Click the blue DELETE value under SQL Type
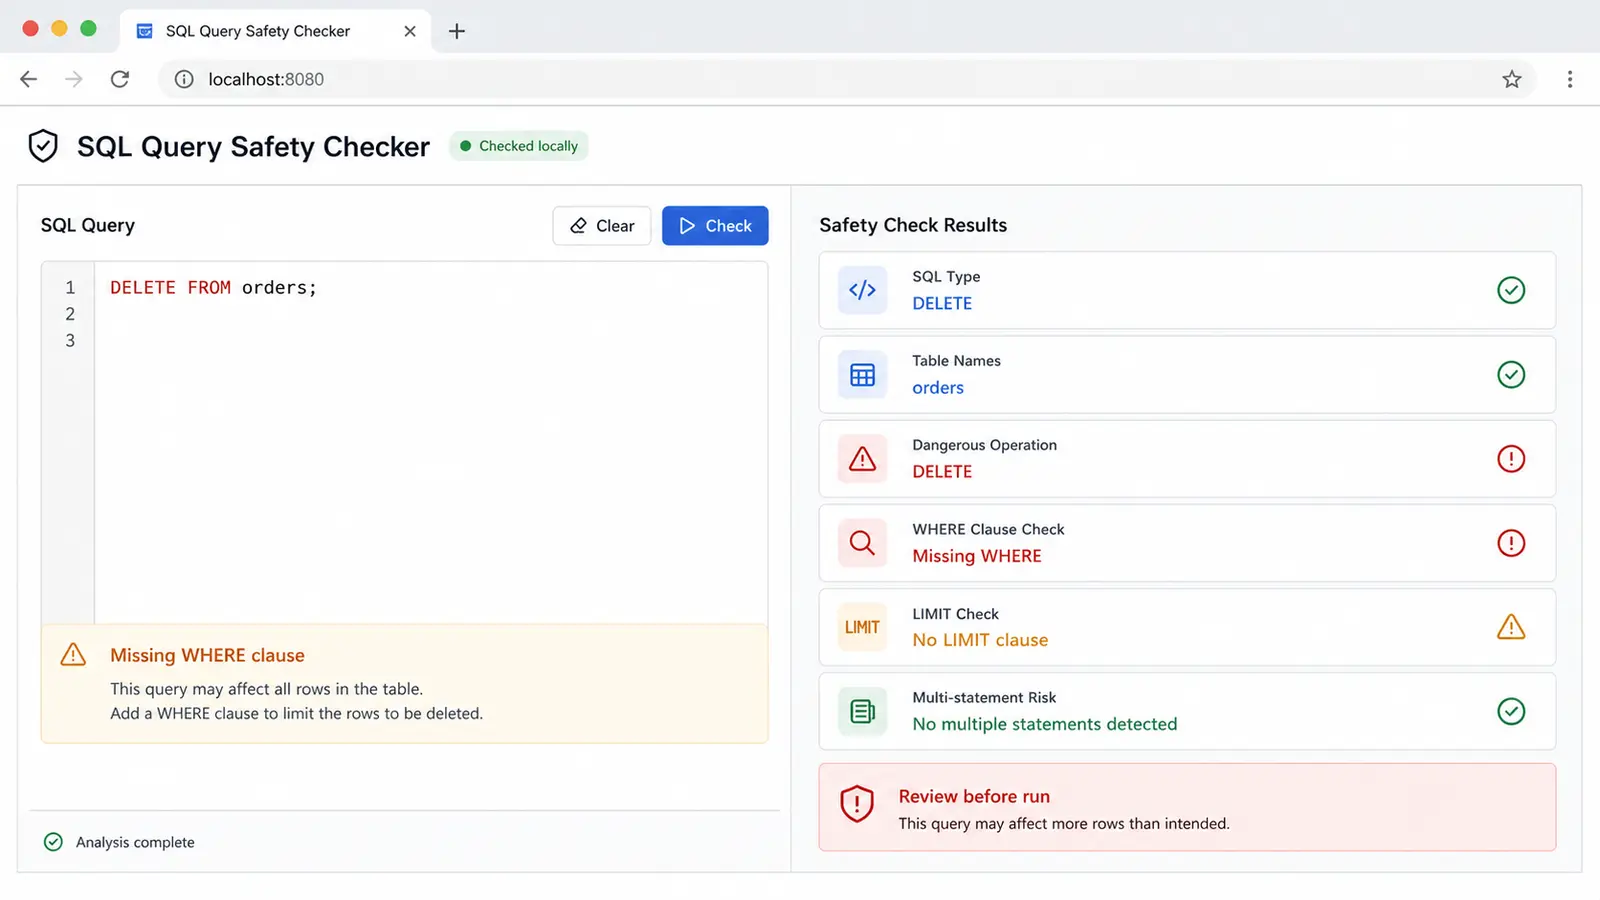The width and height of the screenshot is (1600, 900). click(942, 303)
